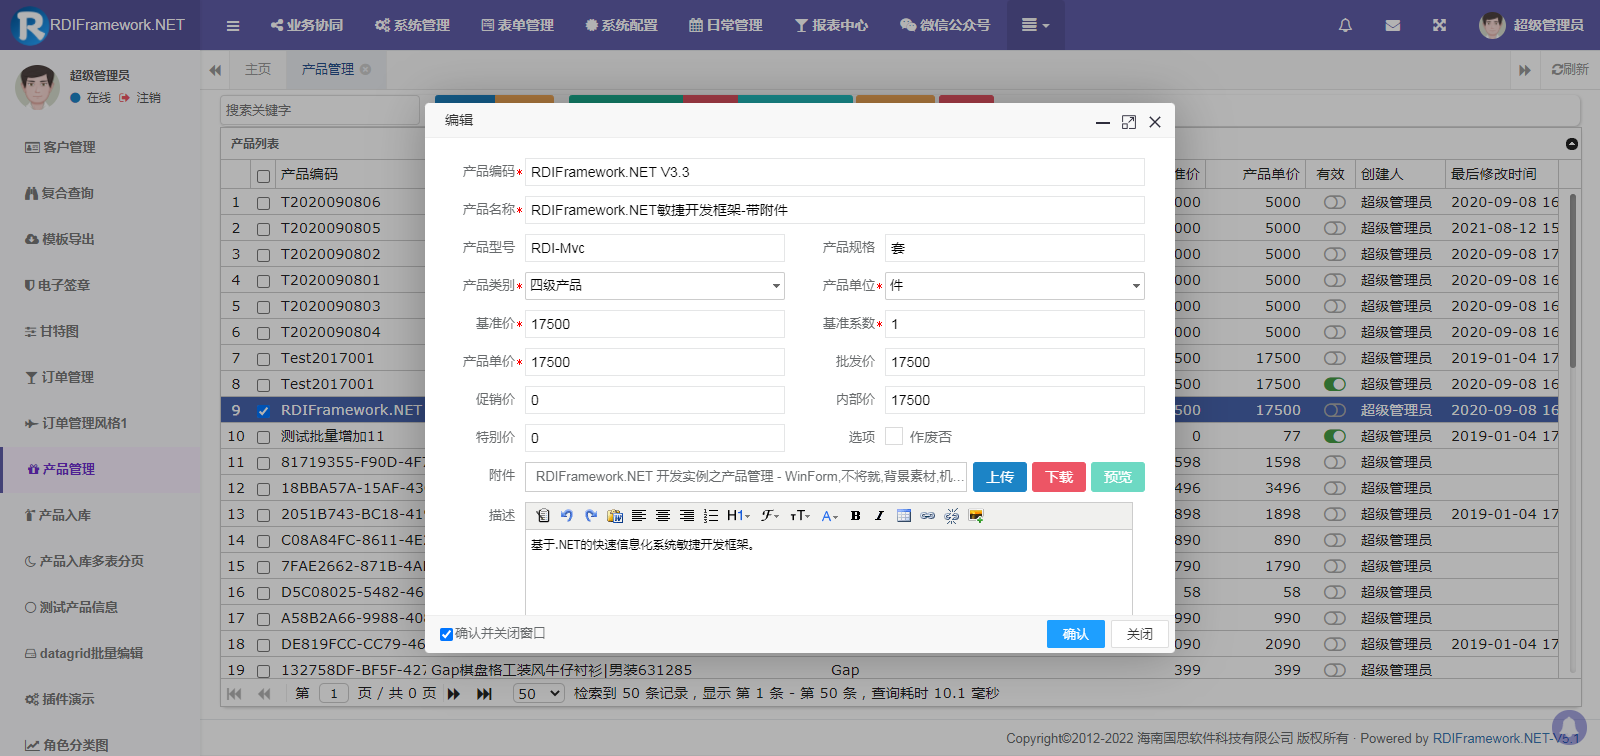Click the 关闭 button in edit dialog

[x=1140, y=634]
